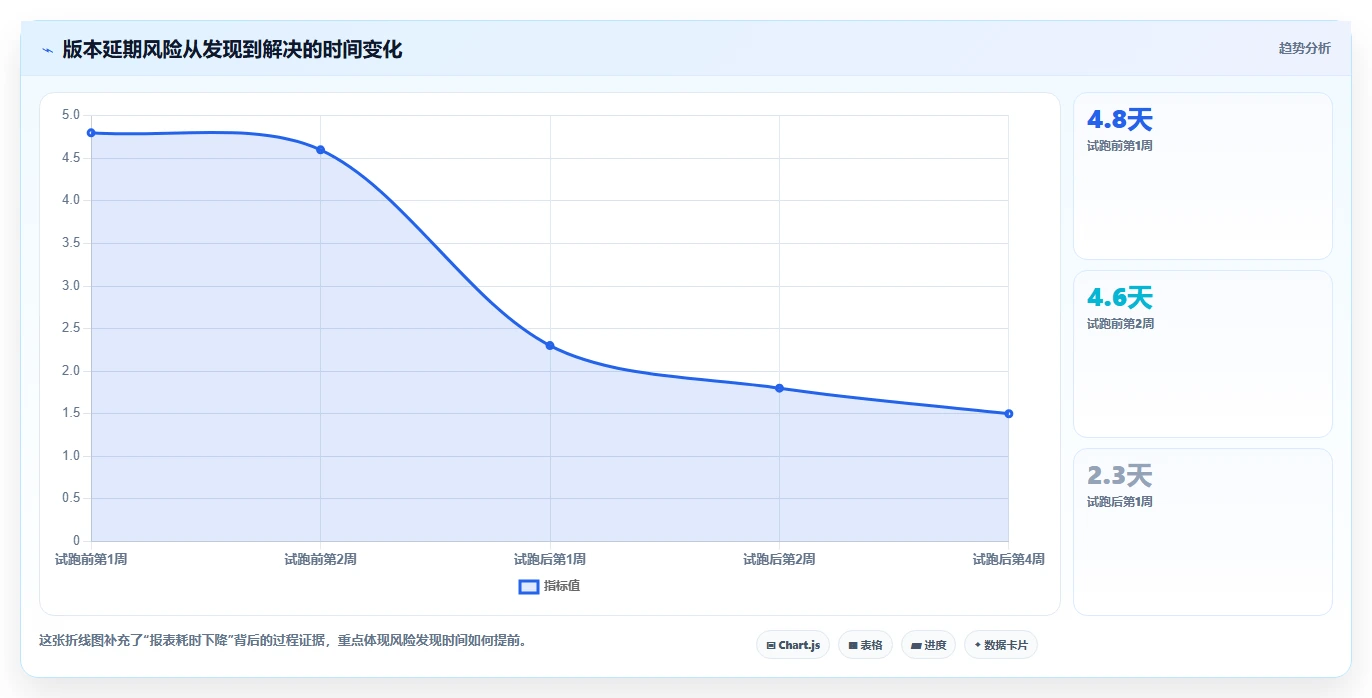Click the caption text below the chart
Viewport: 1372px width, 698px height.
tap(283, 641)
